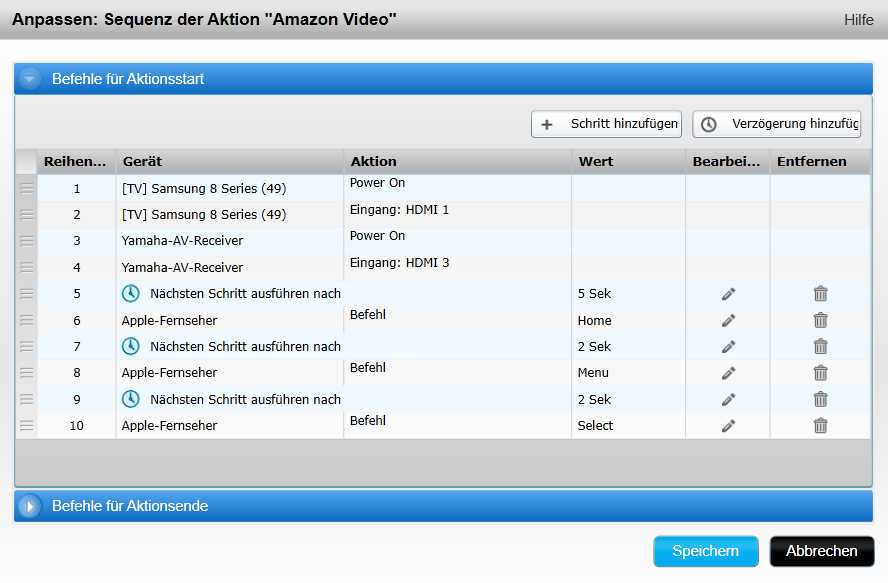888x583 pixels.
Task: Cancel changes with Abbrechen
Action: 822,551
